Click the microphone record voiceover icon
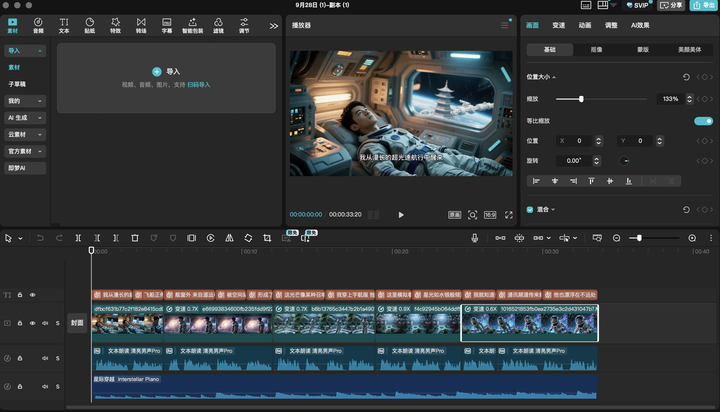Screen dimensions: 720x412 tap(475, 238)
